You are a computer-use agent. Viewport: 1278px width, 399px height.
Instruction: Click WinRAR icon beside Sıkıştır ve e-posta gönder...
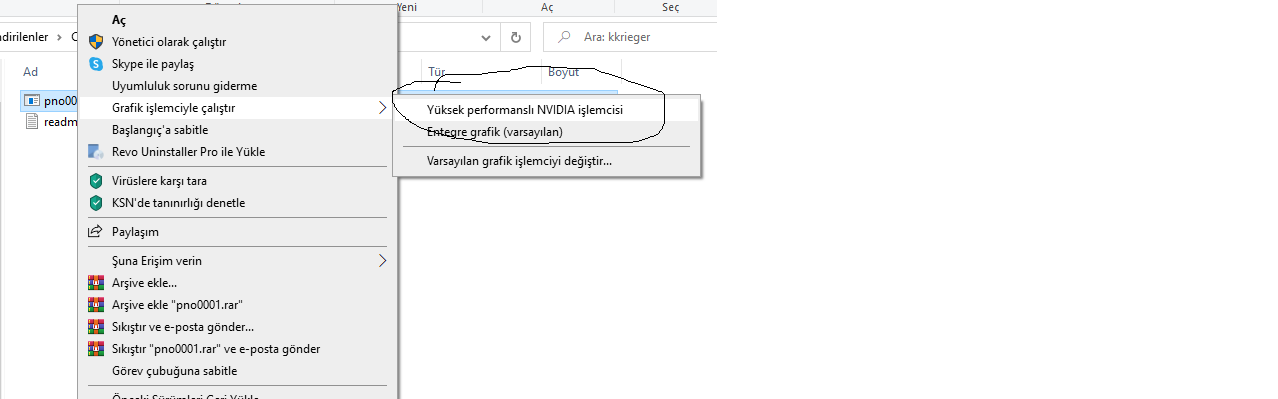(96, 327)
